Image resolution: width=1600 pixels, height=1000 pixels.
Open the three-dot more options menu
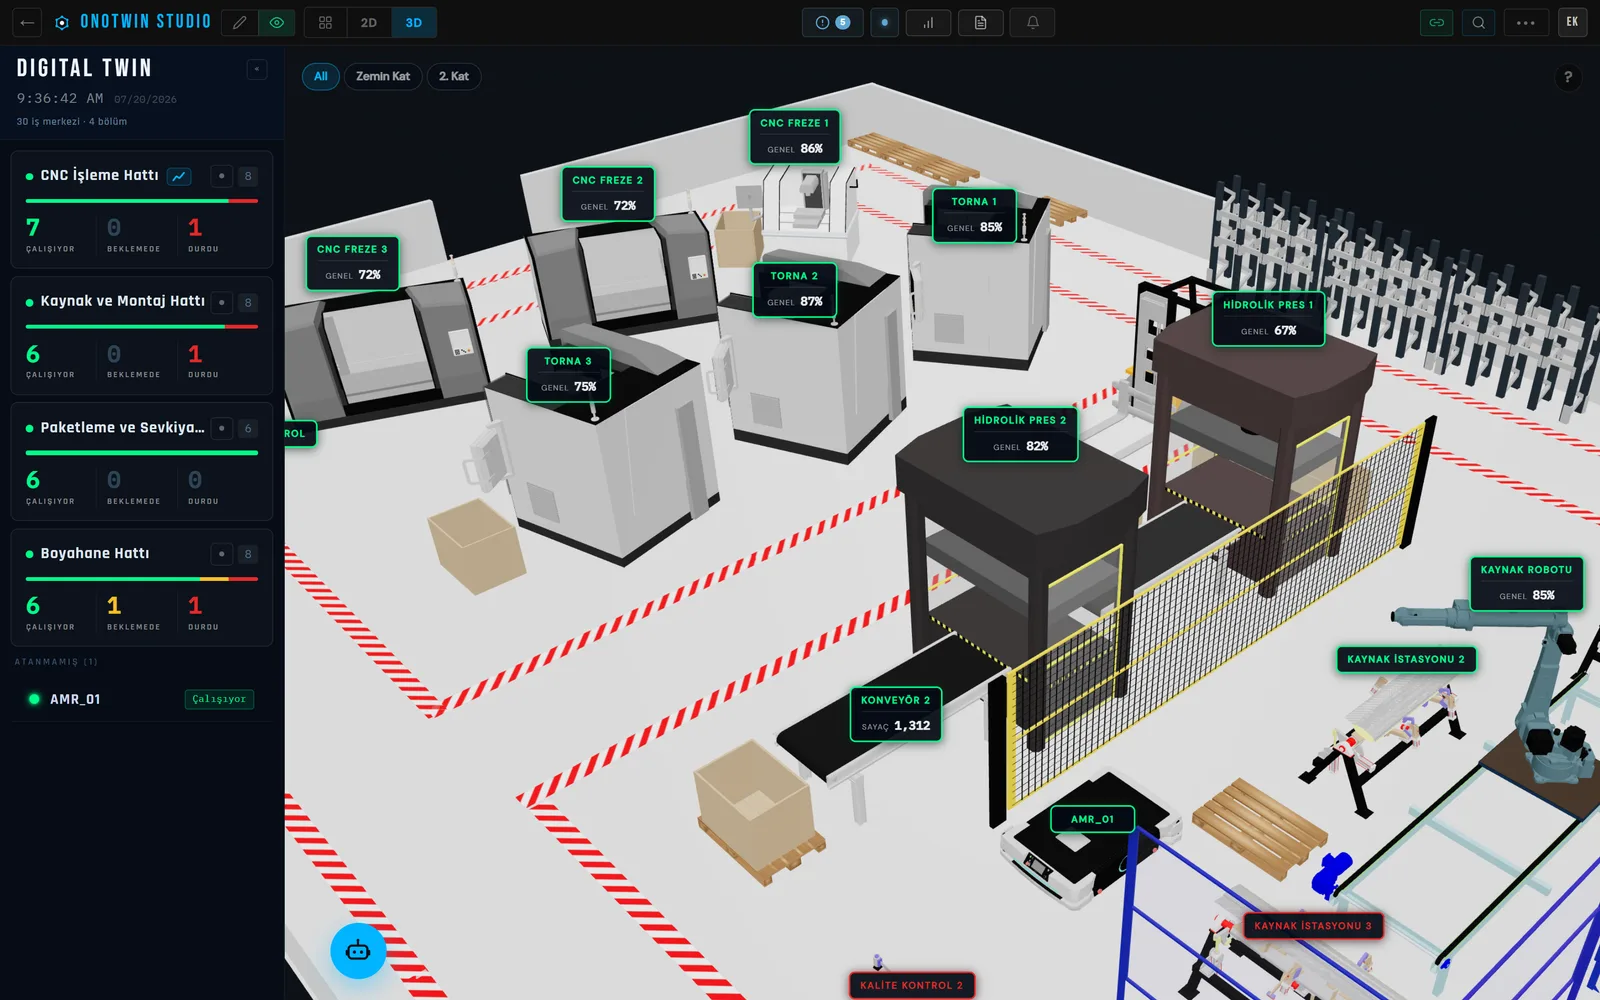click(1526, 22)
